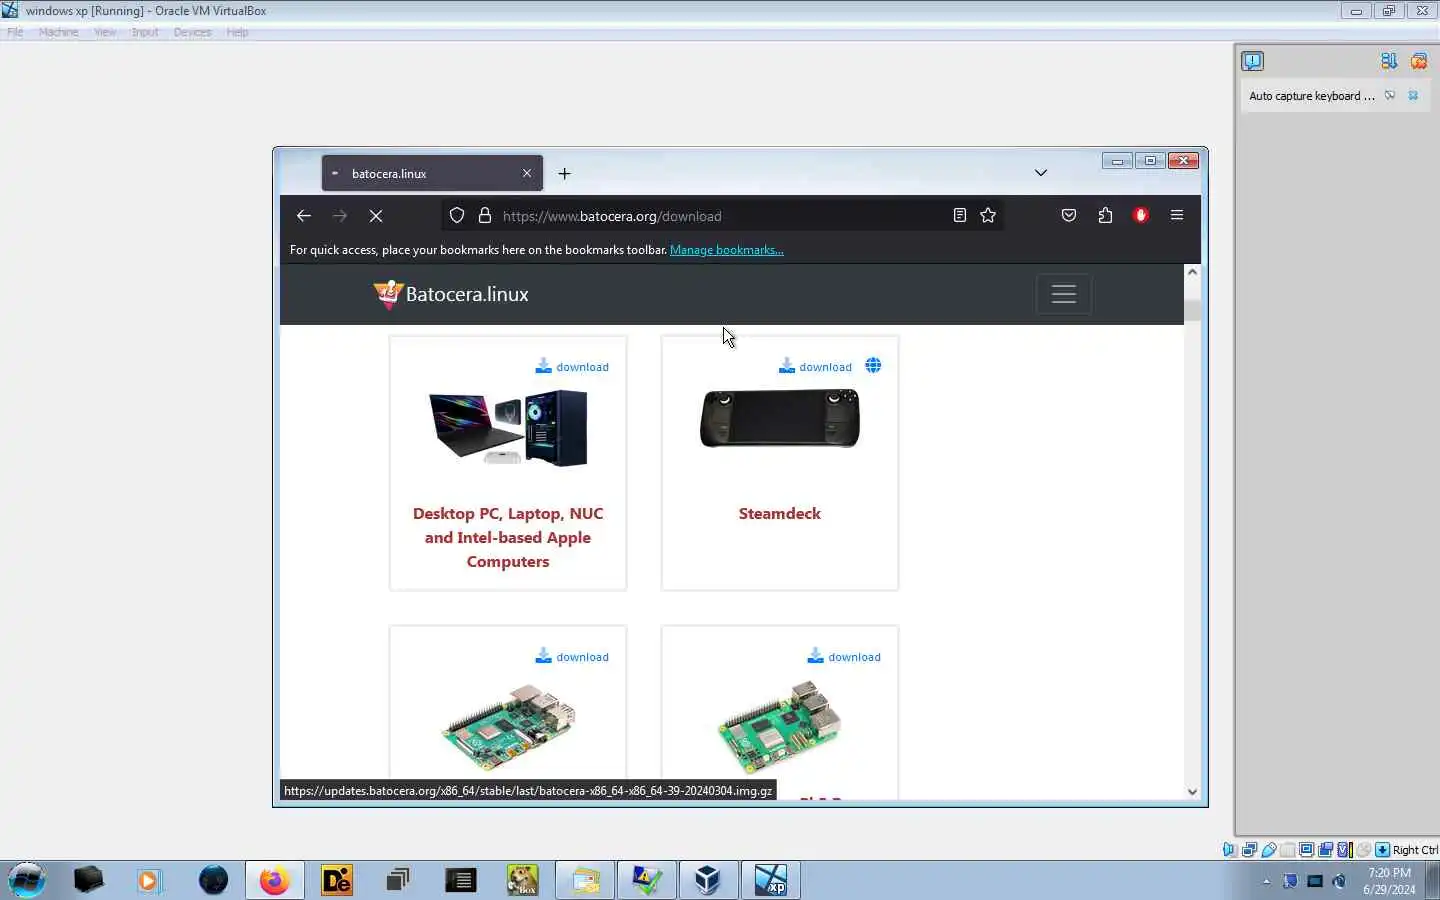This screenshot has height=900, width=1440.
Task: Open the VirtualBox Input menu
Action: click(x=145, y=32)
